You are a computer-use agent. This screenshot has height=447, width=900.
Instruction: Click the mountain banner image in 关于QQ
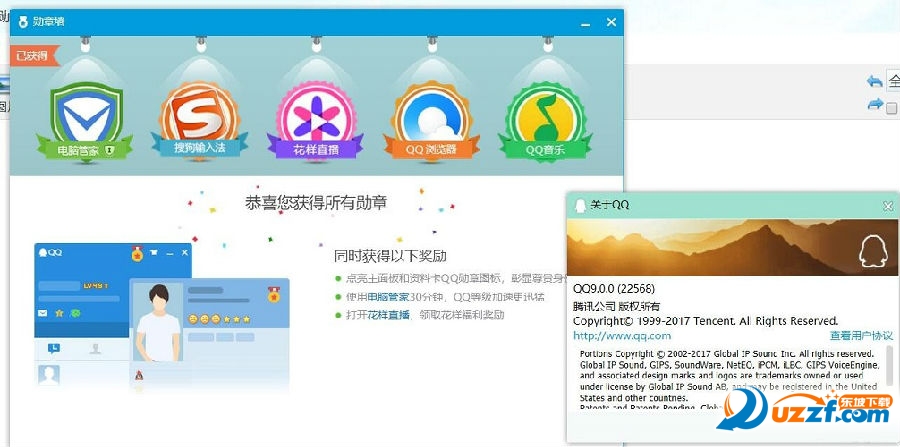click(733, 247)
